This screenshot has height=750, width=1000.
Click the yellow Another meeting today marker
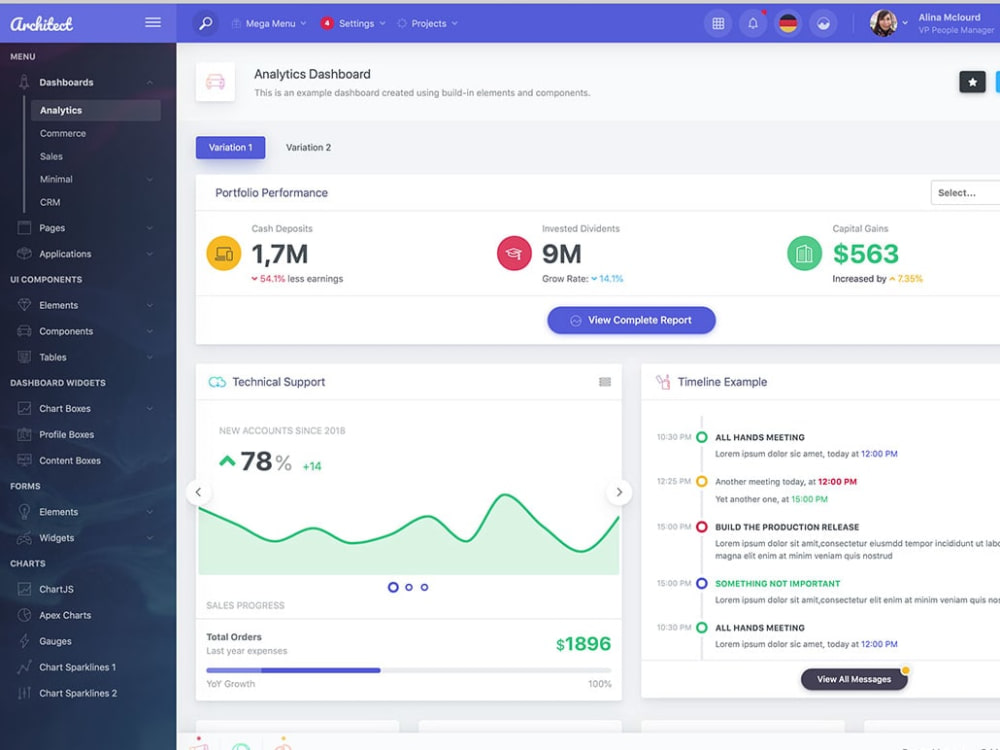pyautogui.click(x=702, y=482)
